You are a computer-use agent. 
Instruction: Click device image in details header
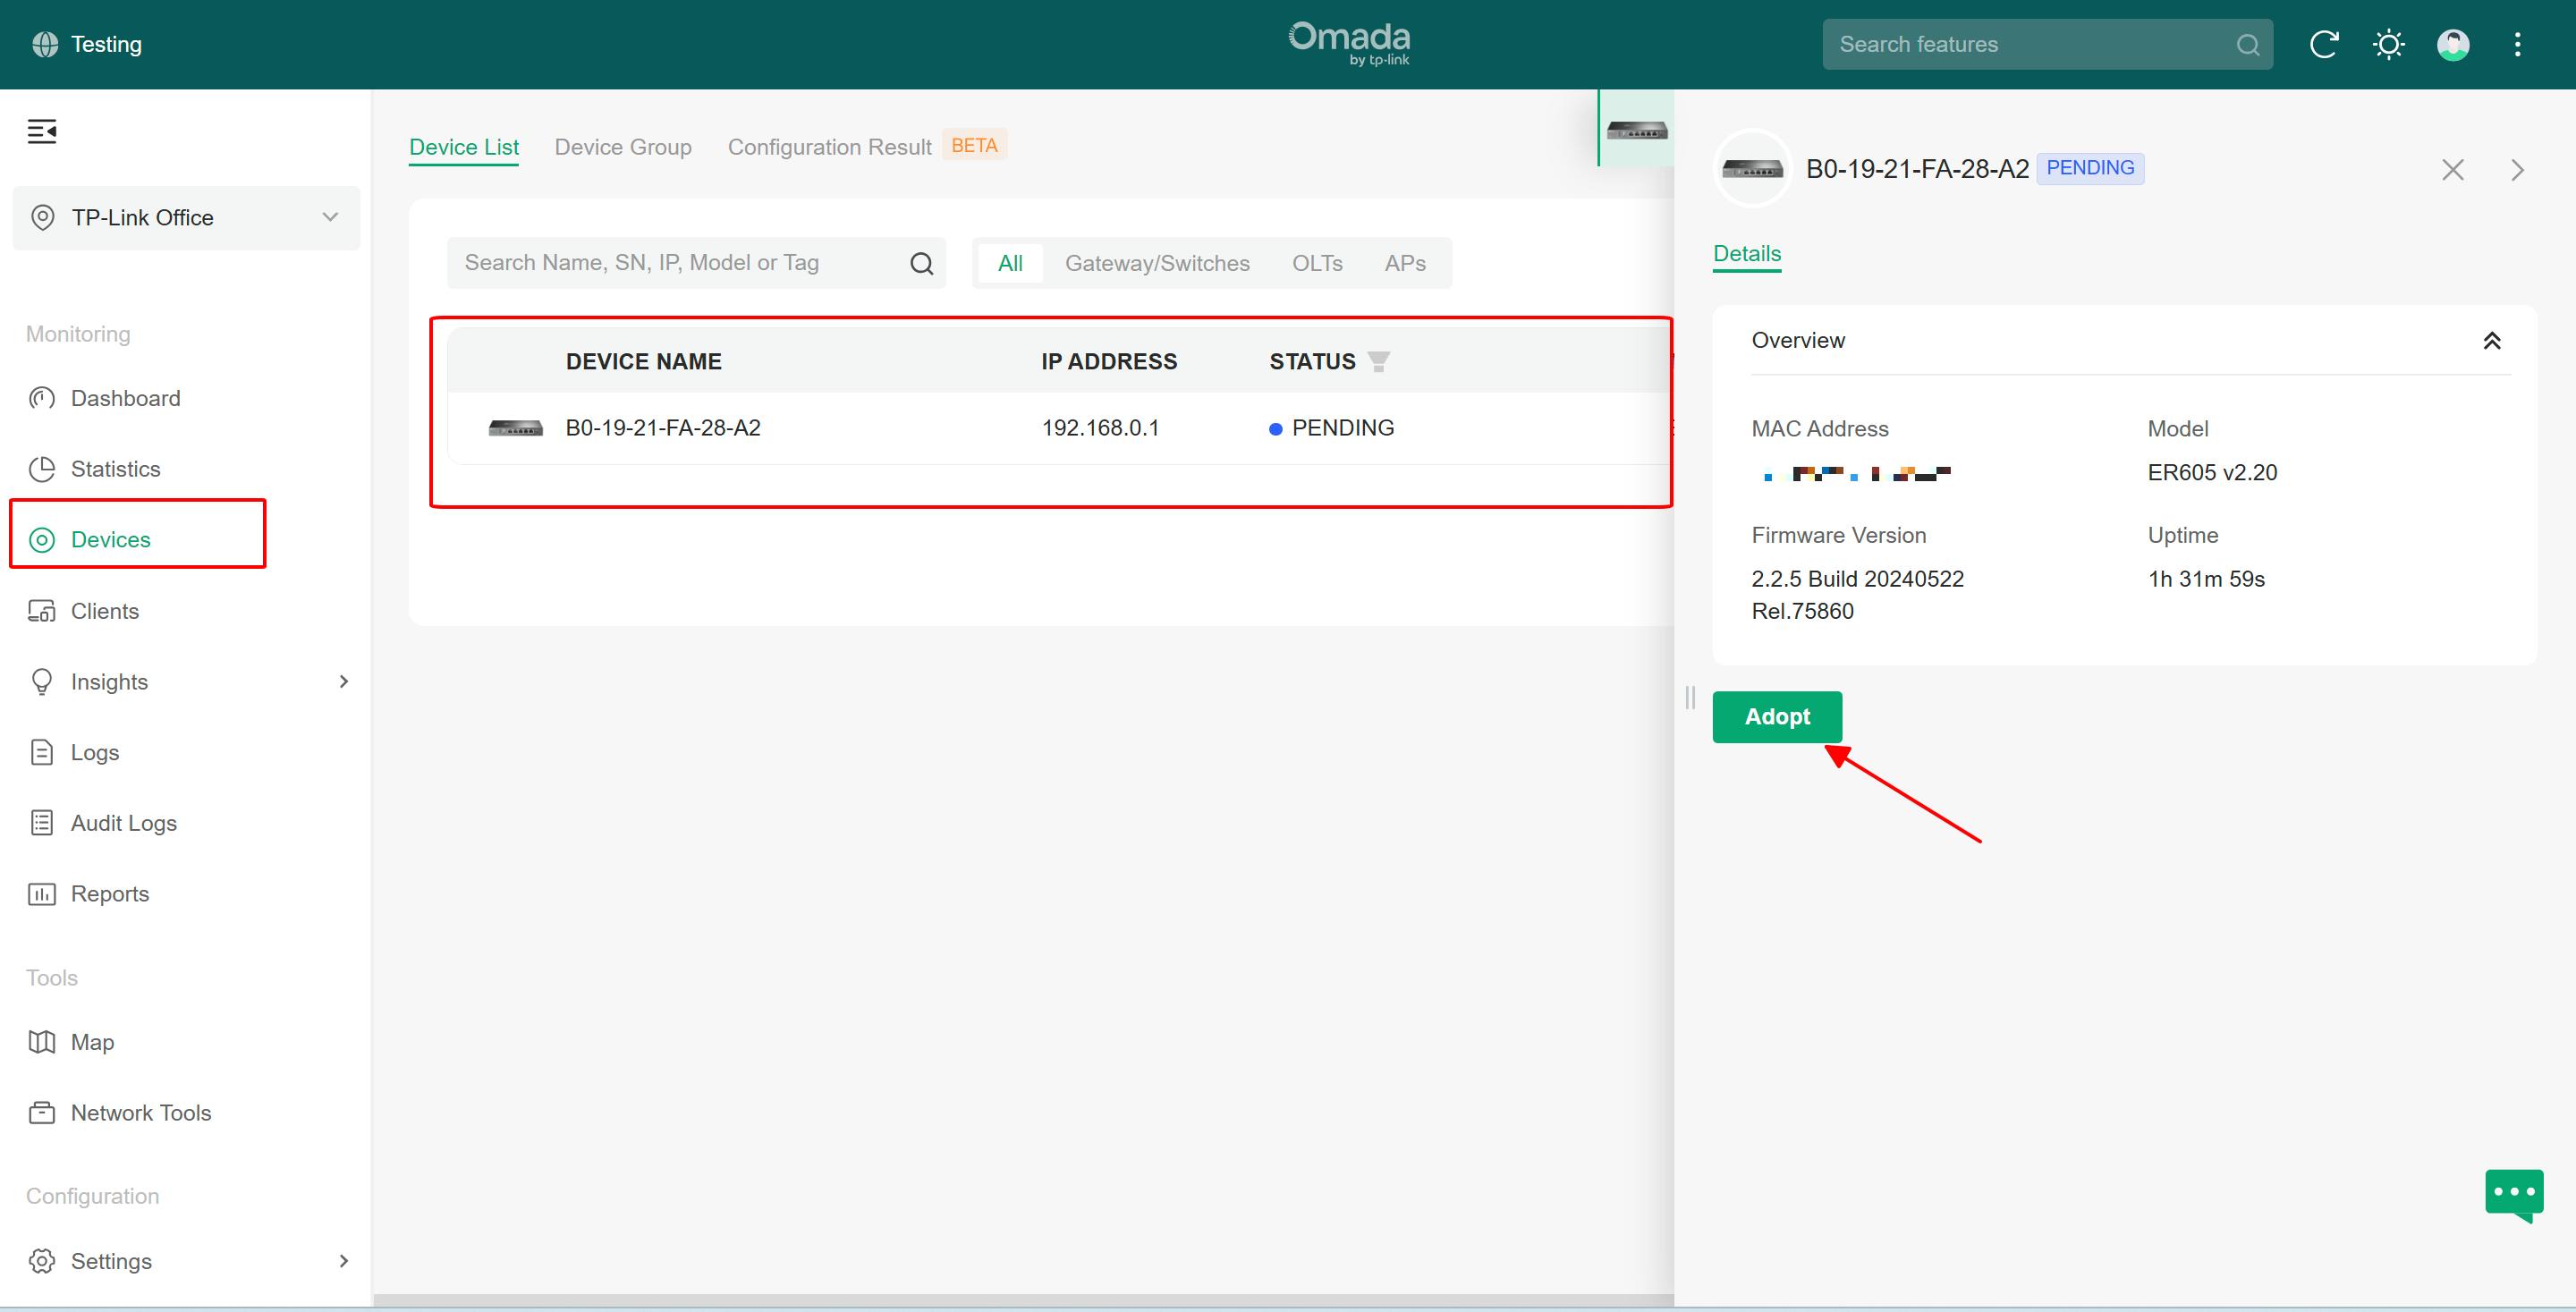[1752, 169]
